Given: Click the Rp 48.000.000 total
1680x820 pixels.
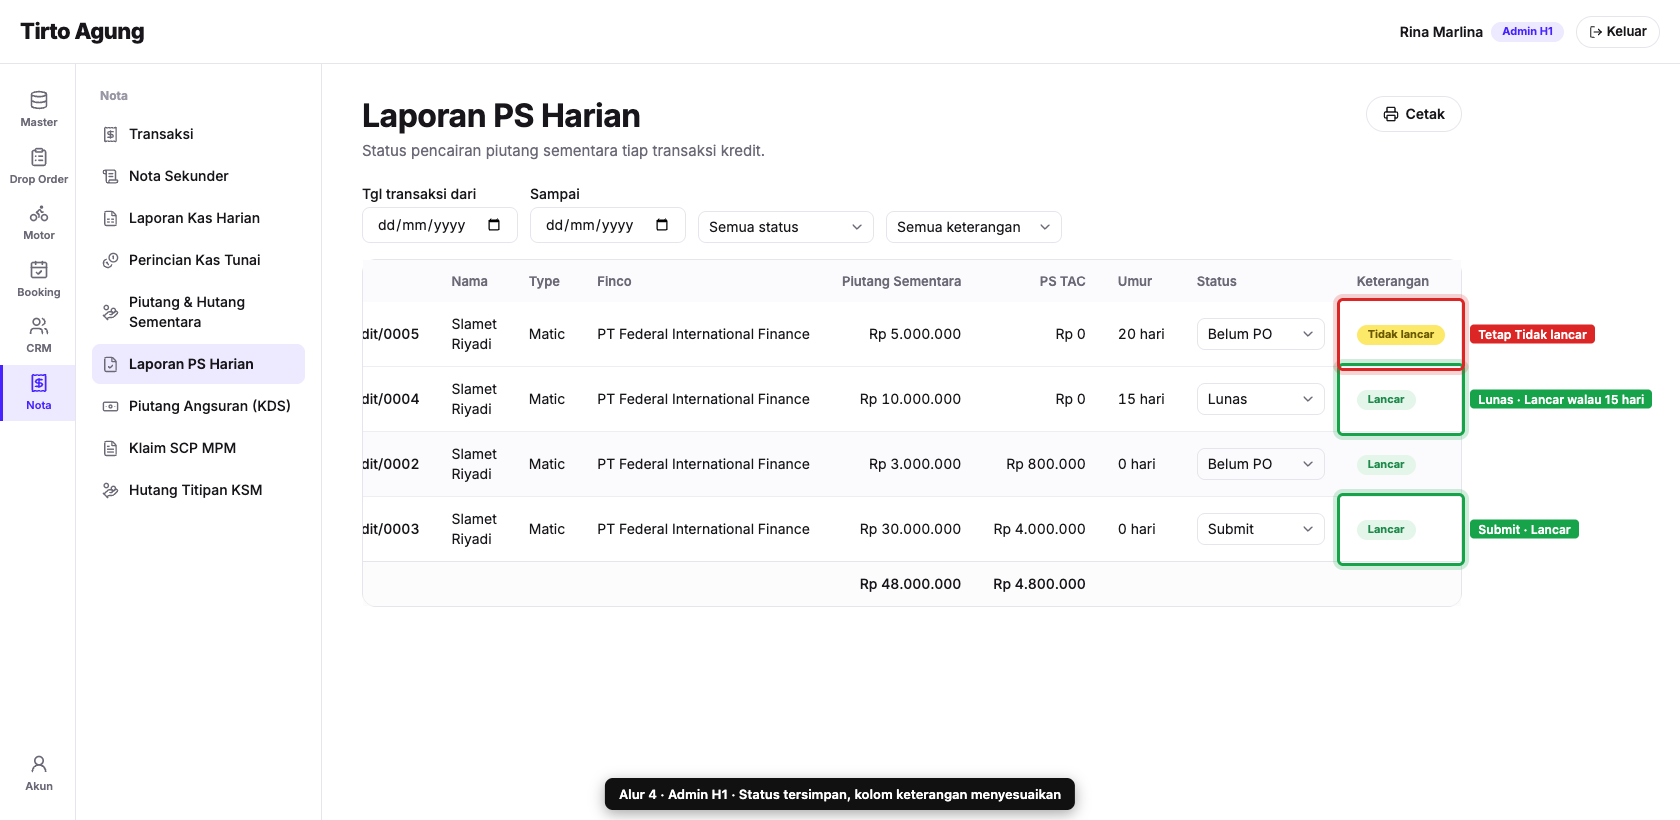Looking at the screenshot, I should pyautogui.click(x=910, y=584).
